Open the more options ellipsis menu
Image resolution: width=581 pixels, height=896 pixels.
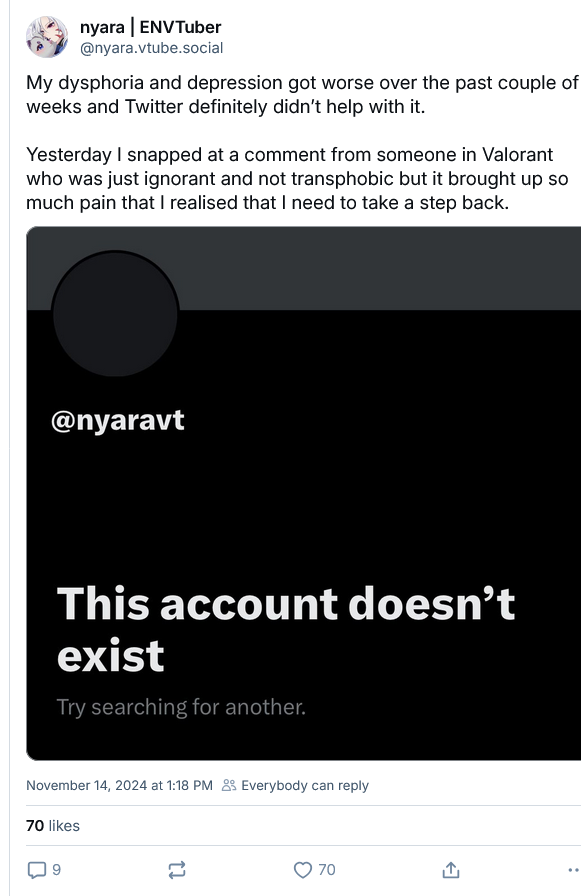click(x=574, y=870)
